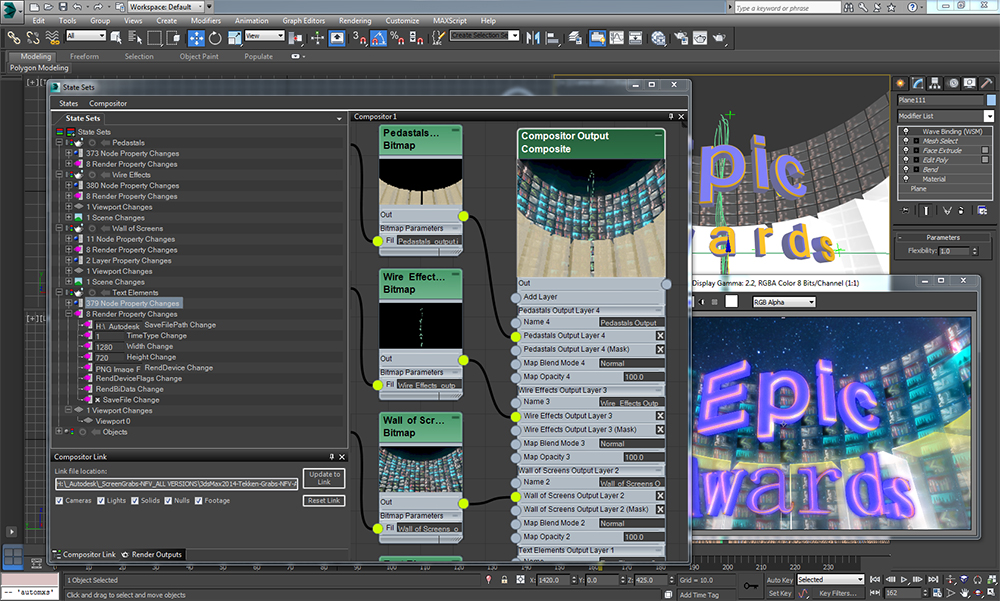Switch to the Freeform ribbon tab
This screenshot has height=601, width=1000.
pyautogui.click(x=84, y=56)
